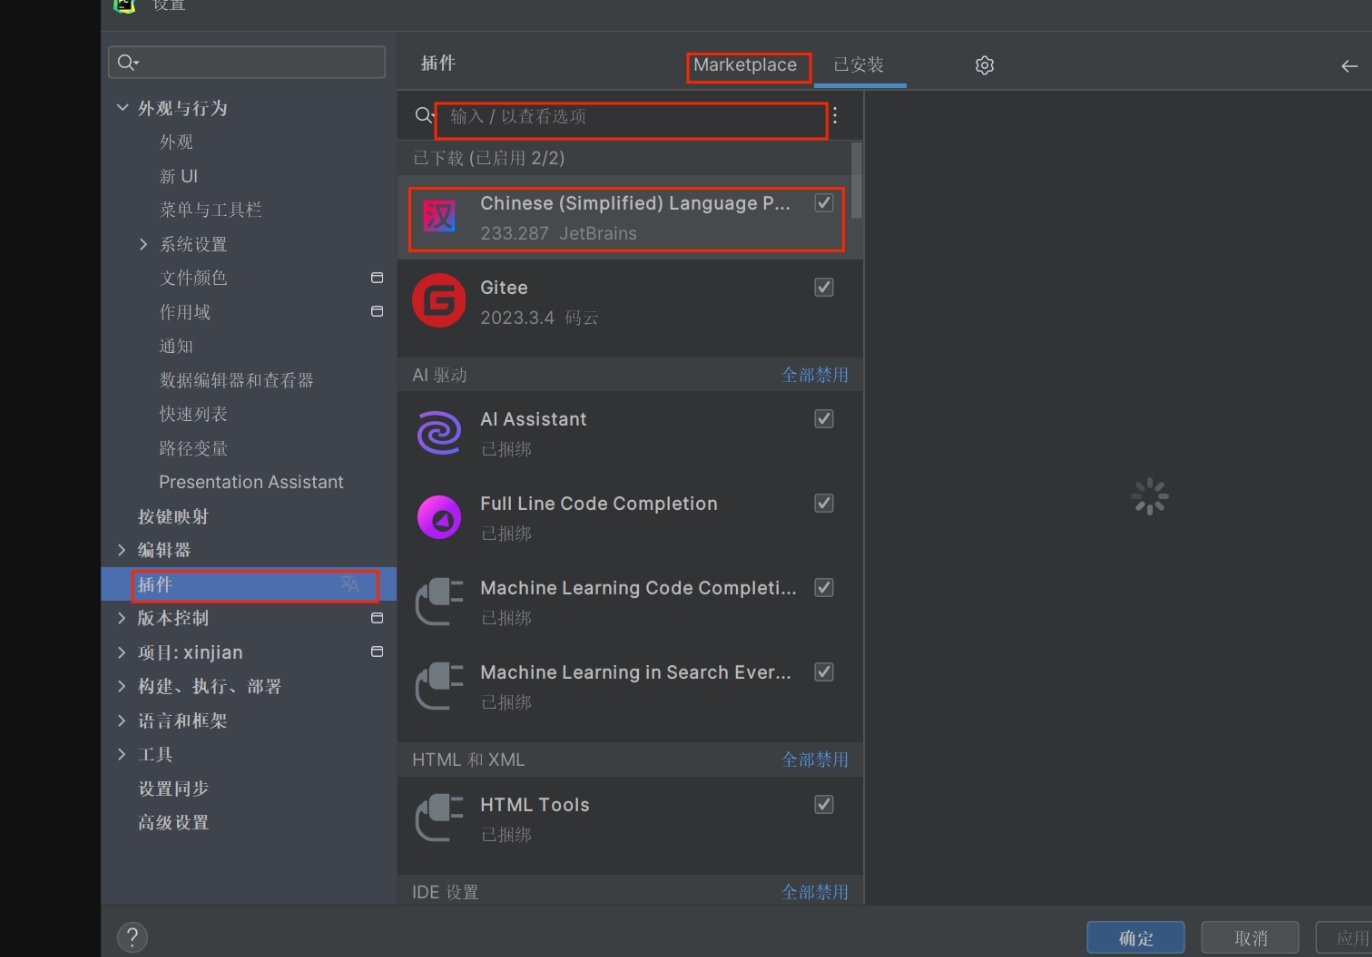Screen dimensions: 1372x957
Task: Click the 确定 button
Action: [1136, 938]
